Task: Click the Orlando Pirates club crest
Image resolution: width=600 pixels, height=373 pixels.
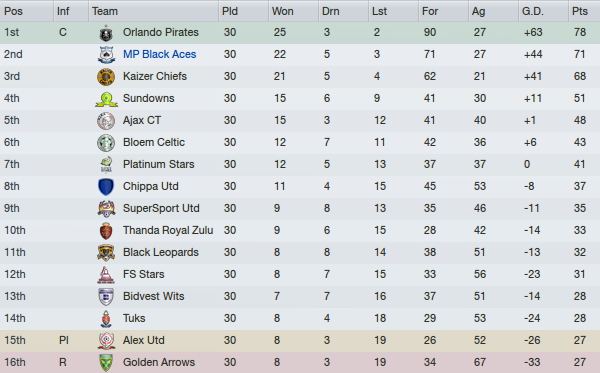Action: [106, 33]
